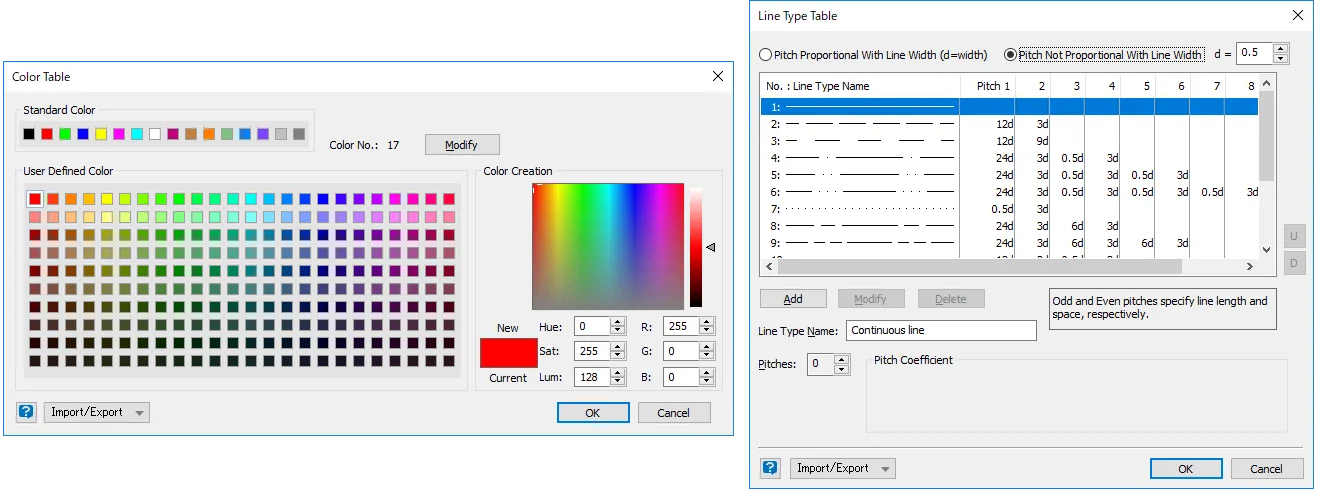Click the luminance gradient bar
The width and height of the screenshot is (1320, 490).
pos(695,246)
